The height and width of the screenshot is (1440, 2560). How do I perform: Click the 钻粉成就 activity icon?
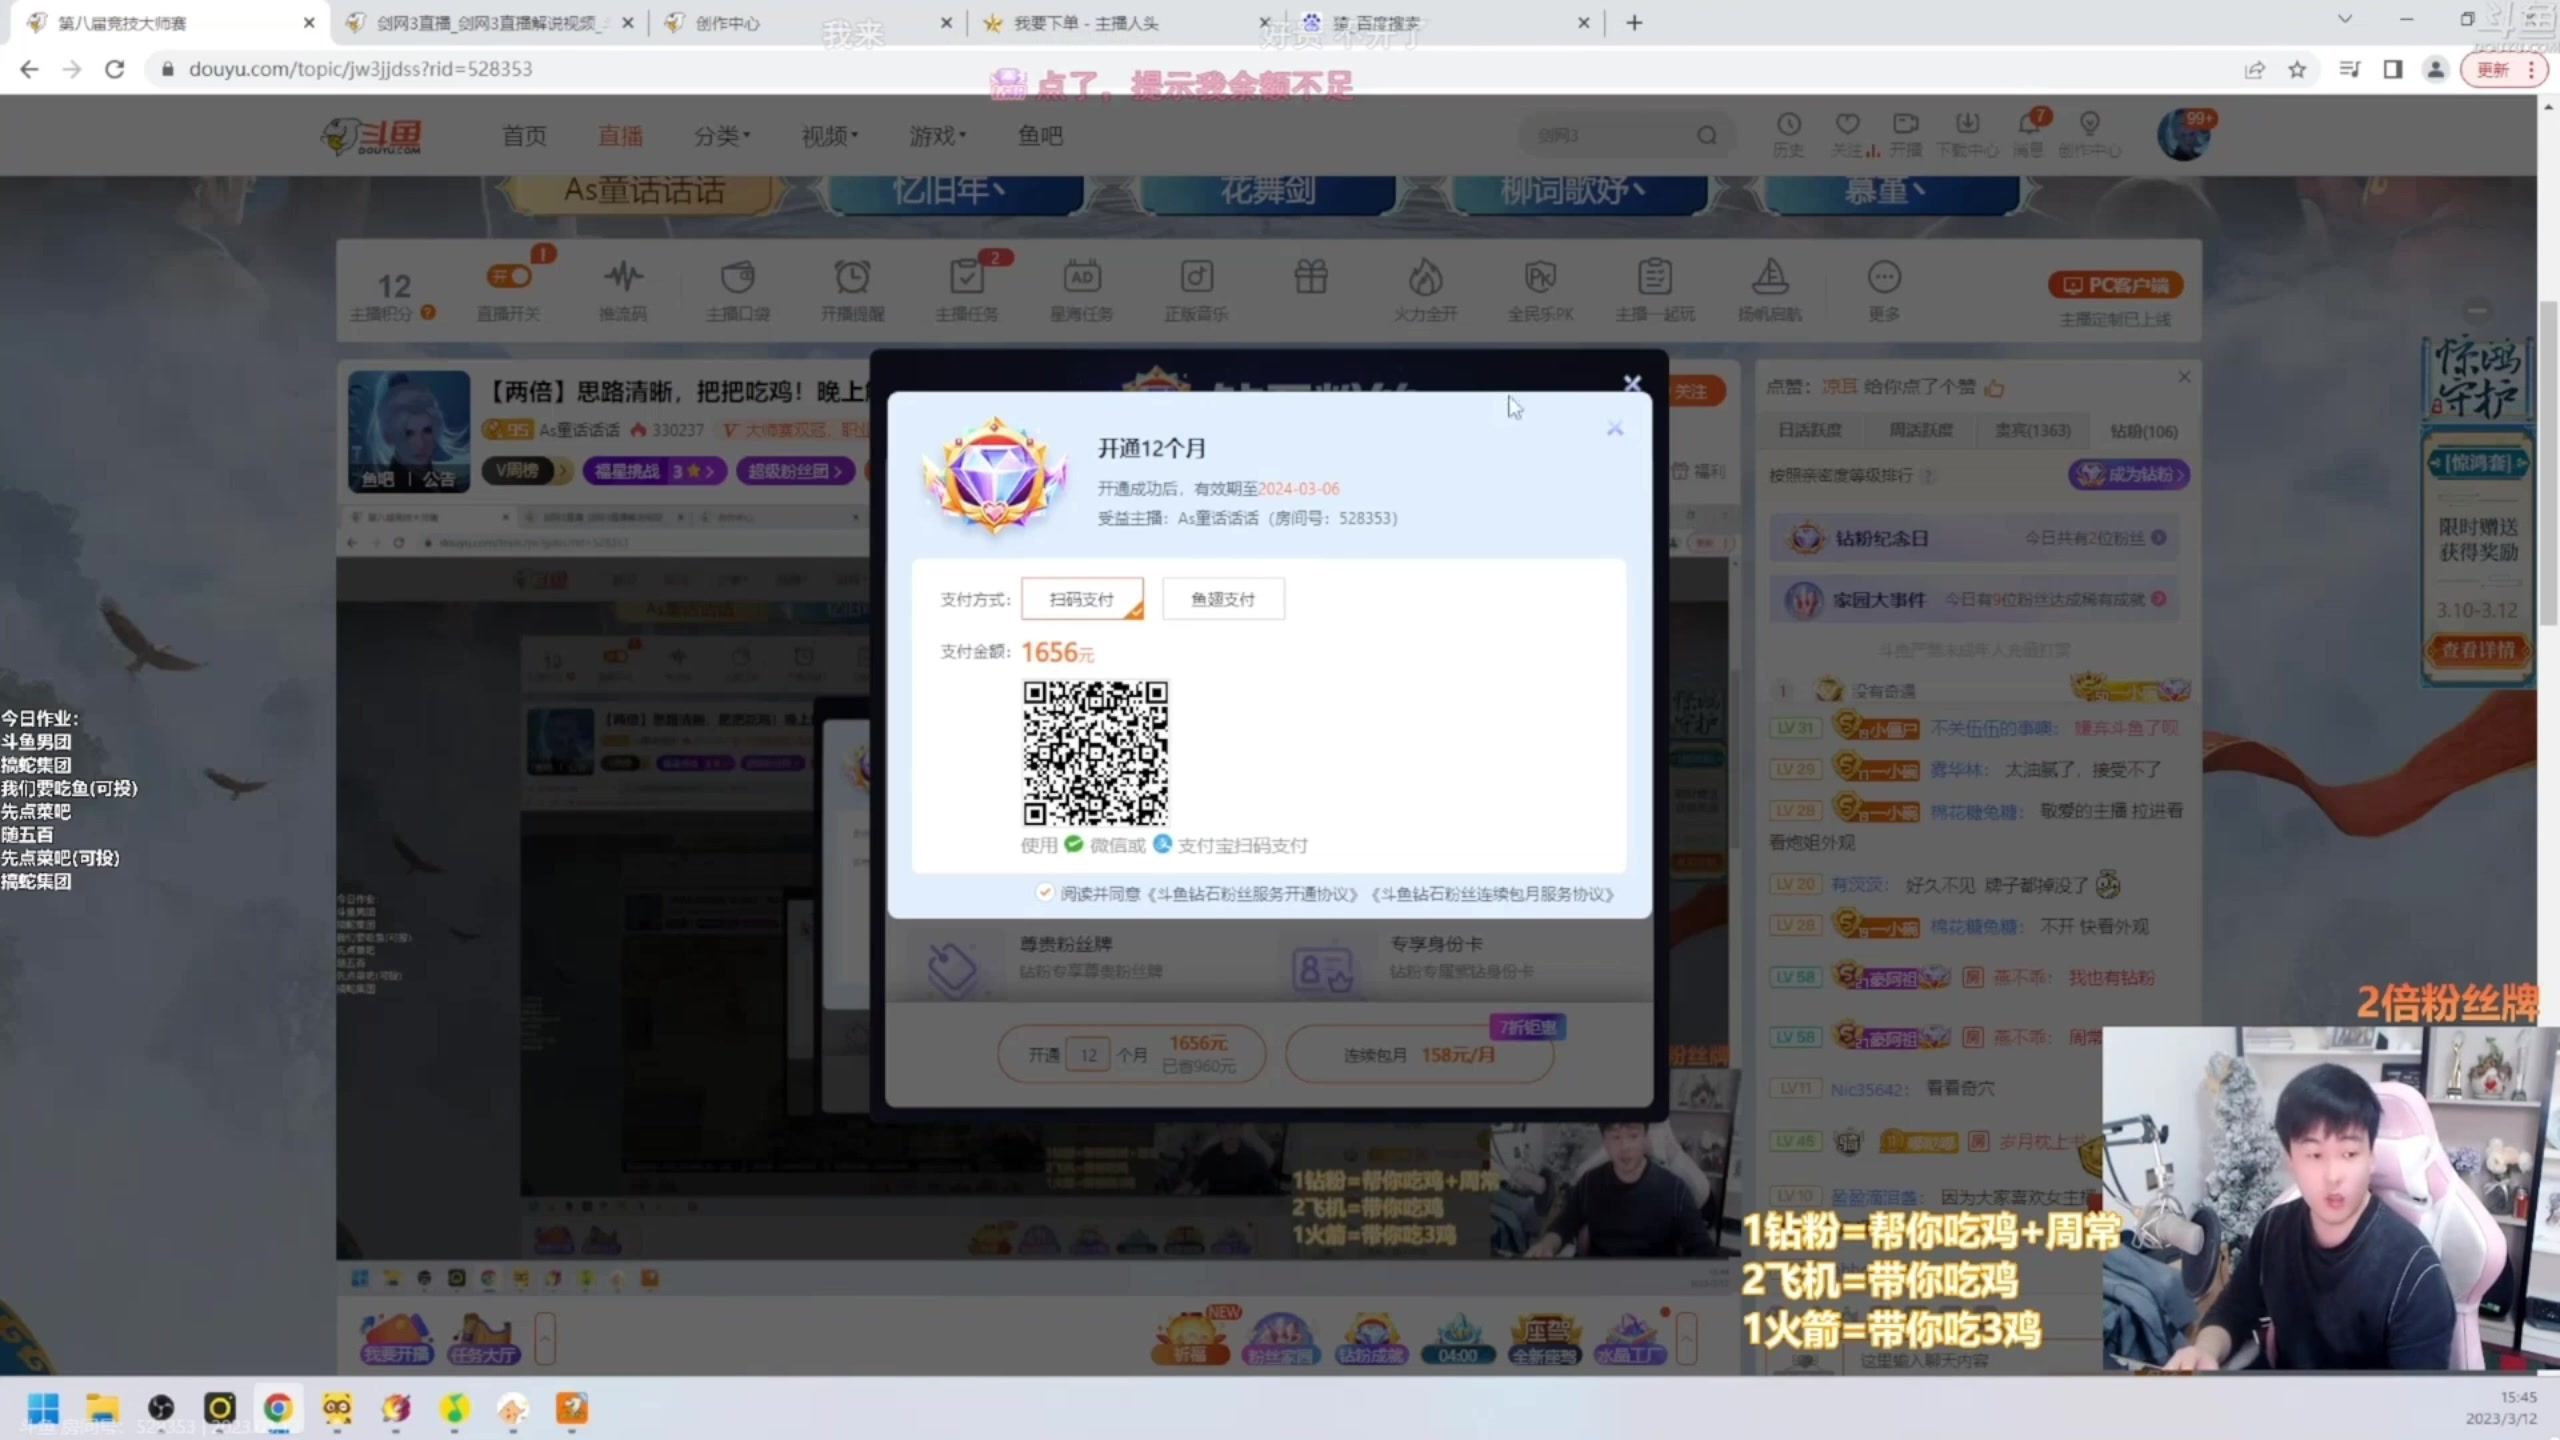click(1372, 1337)
